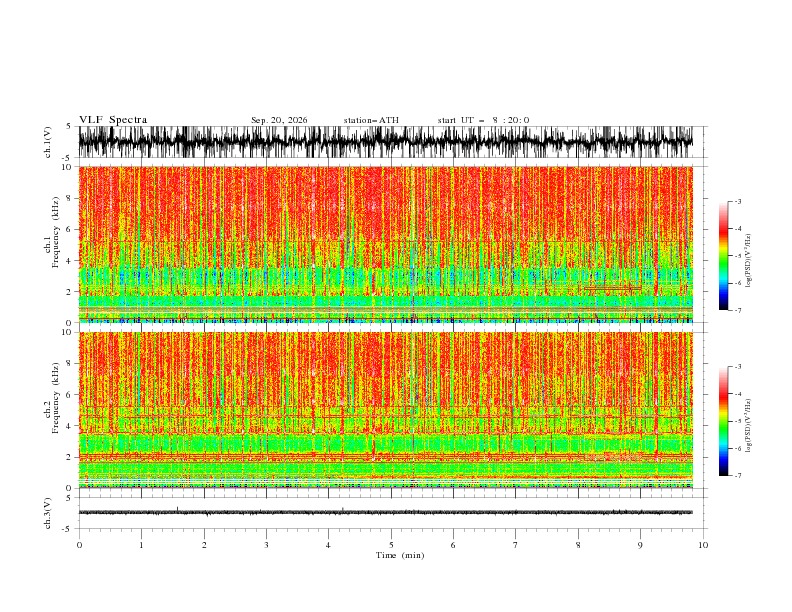Image resolution: width=792 pixels, height=612 pixels.
Task: Click the ch.1 Frequency (kHz) axis label
Action: (x=51, y=245)
